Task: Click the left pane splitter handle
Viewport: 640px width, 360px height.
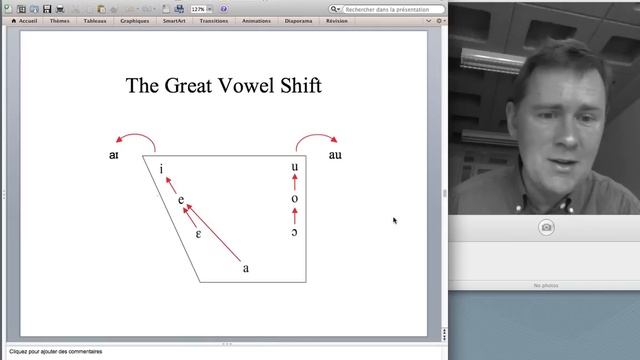Action: tap(4, 196)
